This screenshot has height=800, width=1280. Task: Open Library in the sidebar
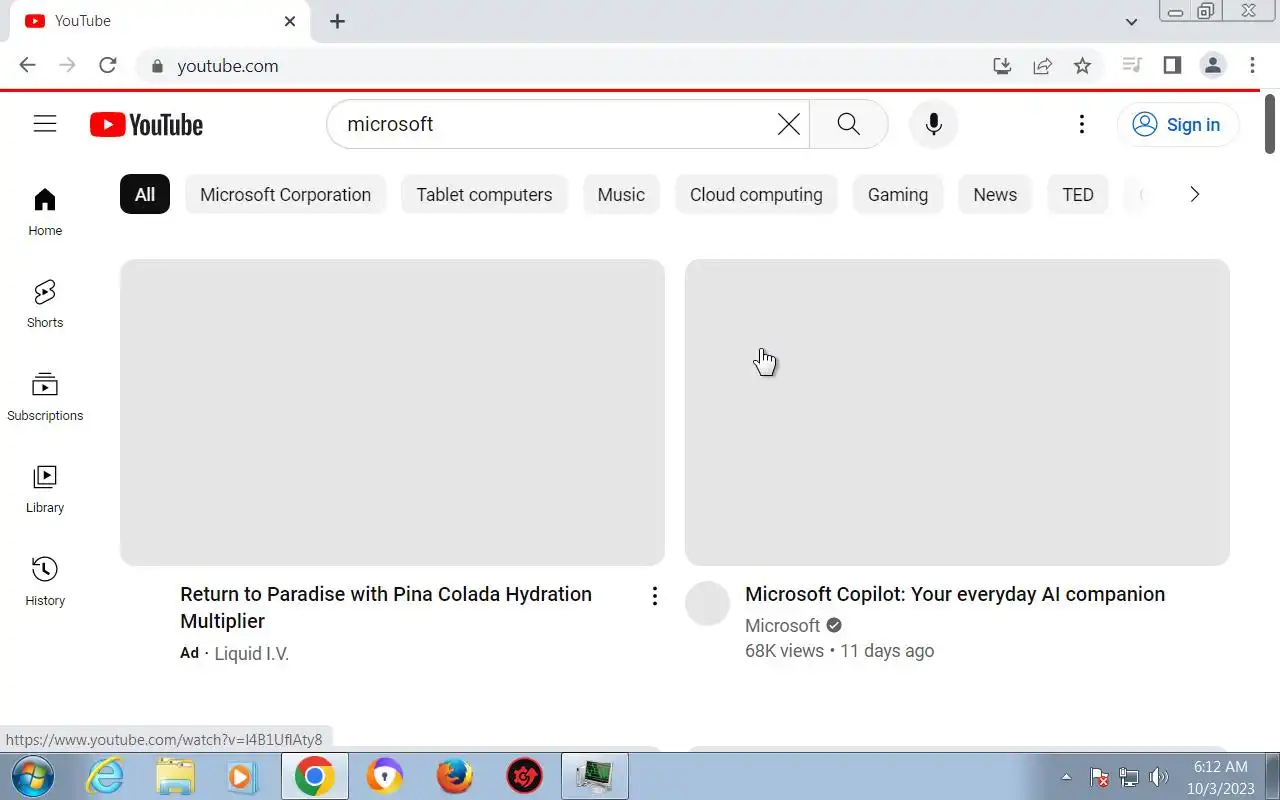(x=45, y=489)
